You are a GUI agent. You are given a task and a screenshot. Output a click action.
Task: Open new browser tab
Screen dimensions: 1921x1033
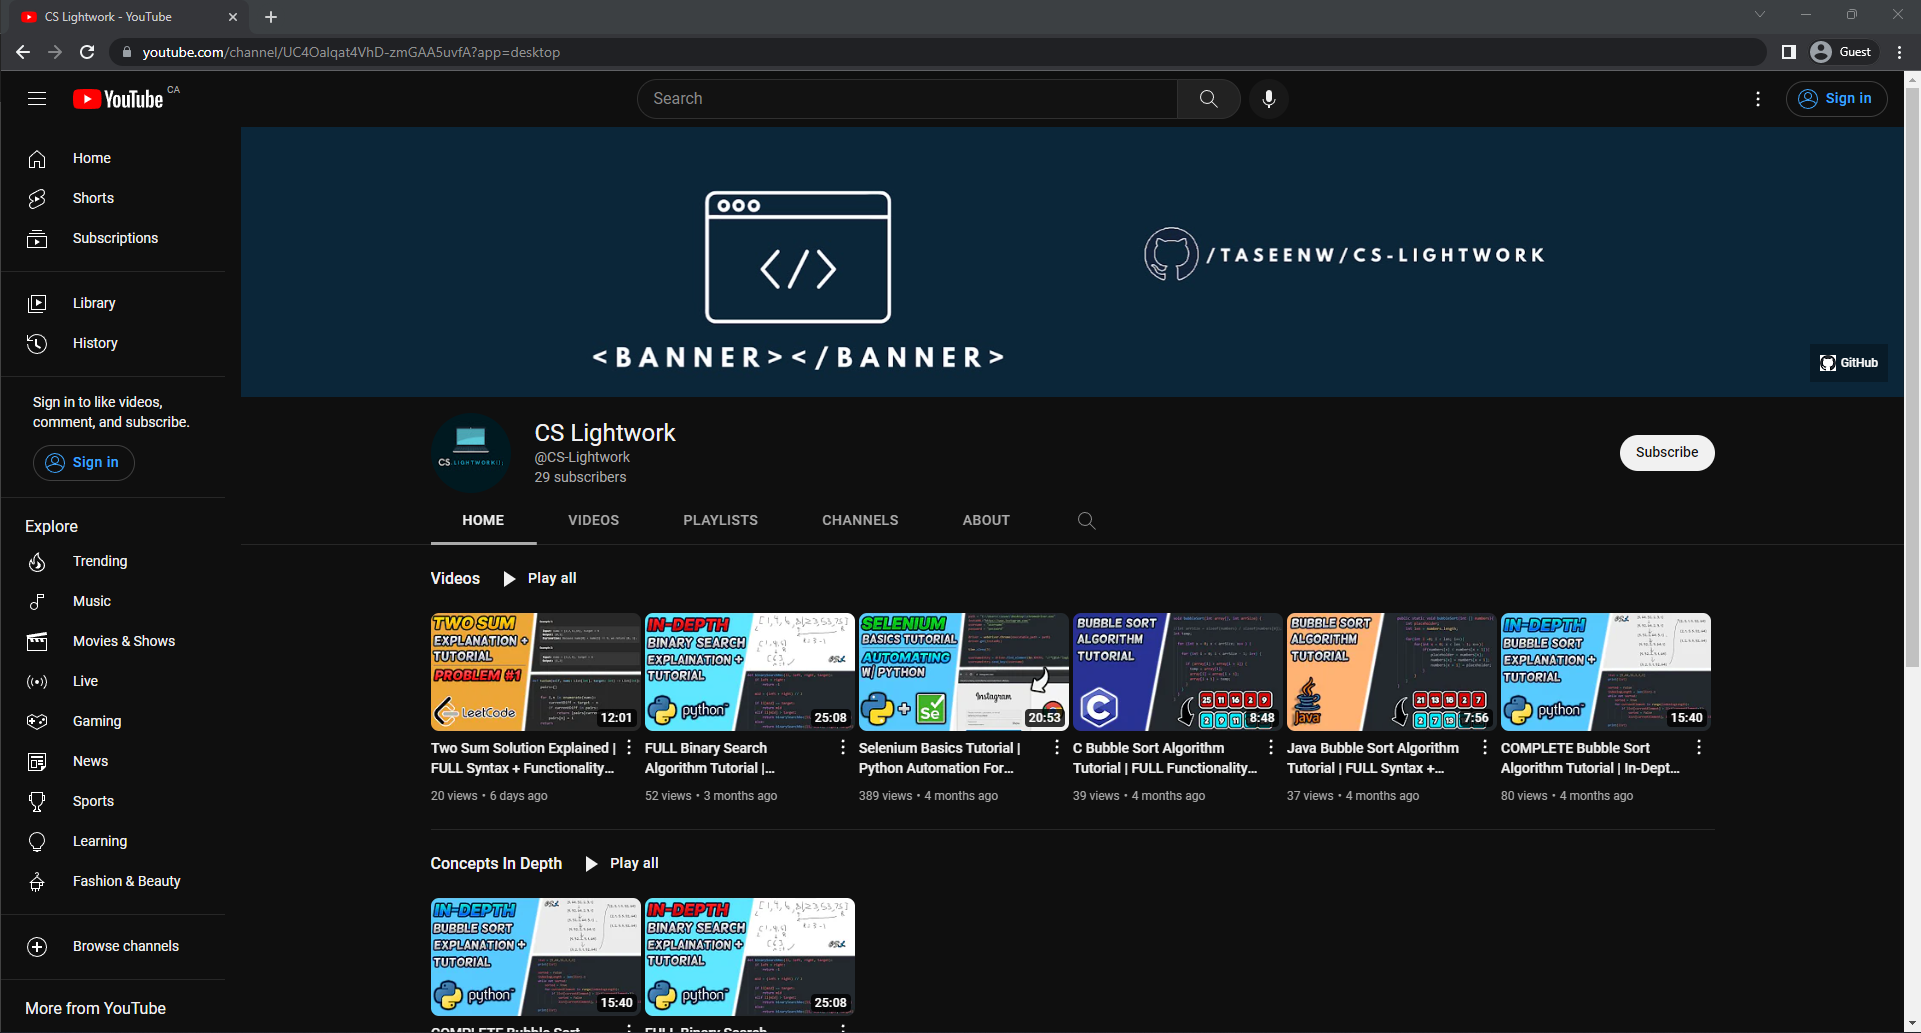pyautogui.click(x=271, y=17)
